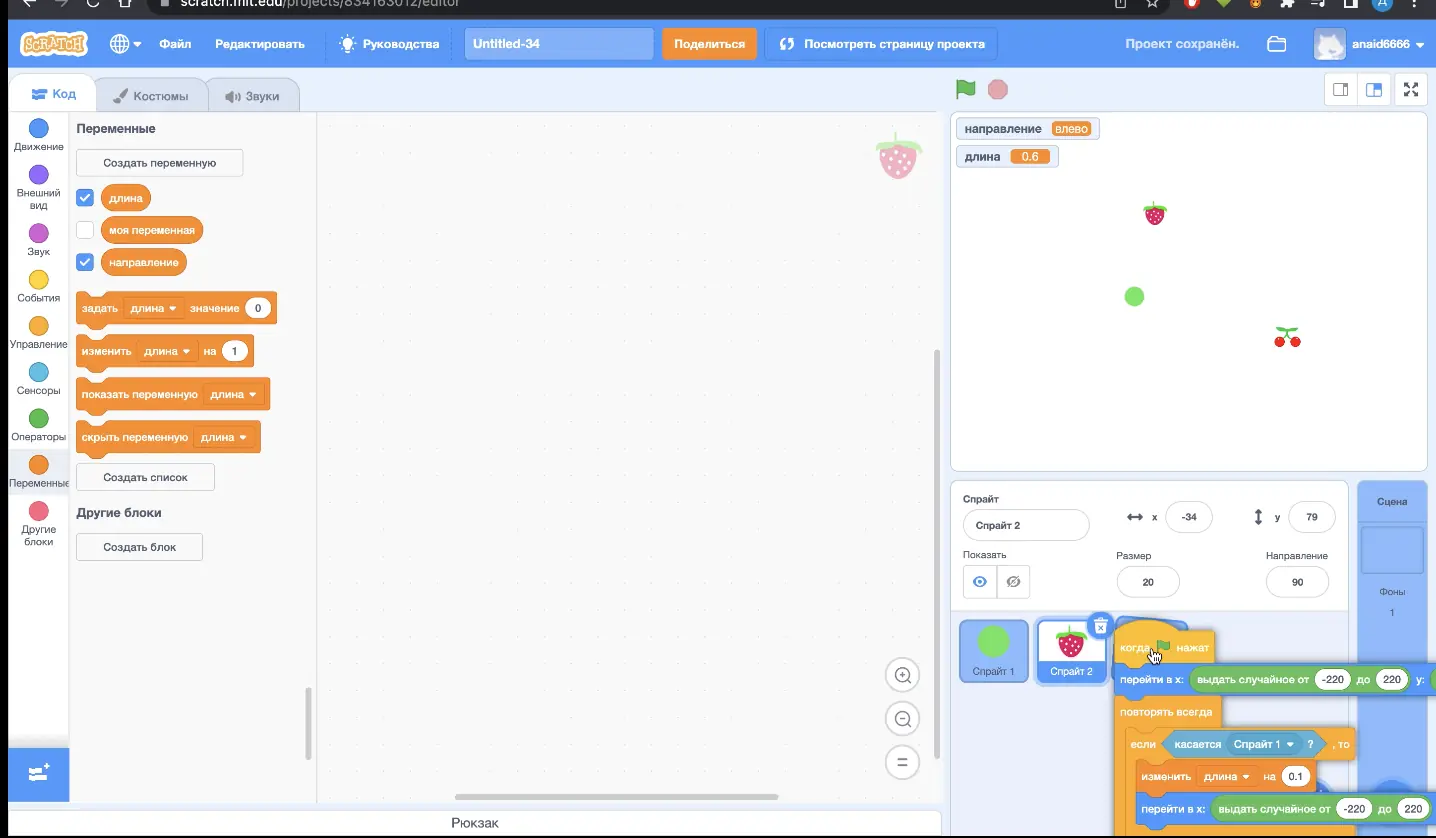Click the Scratch logo
The width and height of the screenshot is (1436, 838).
(x=54, y=44)
